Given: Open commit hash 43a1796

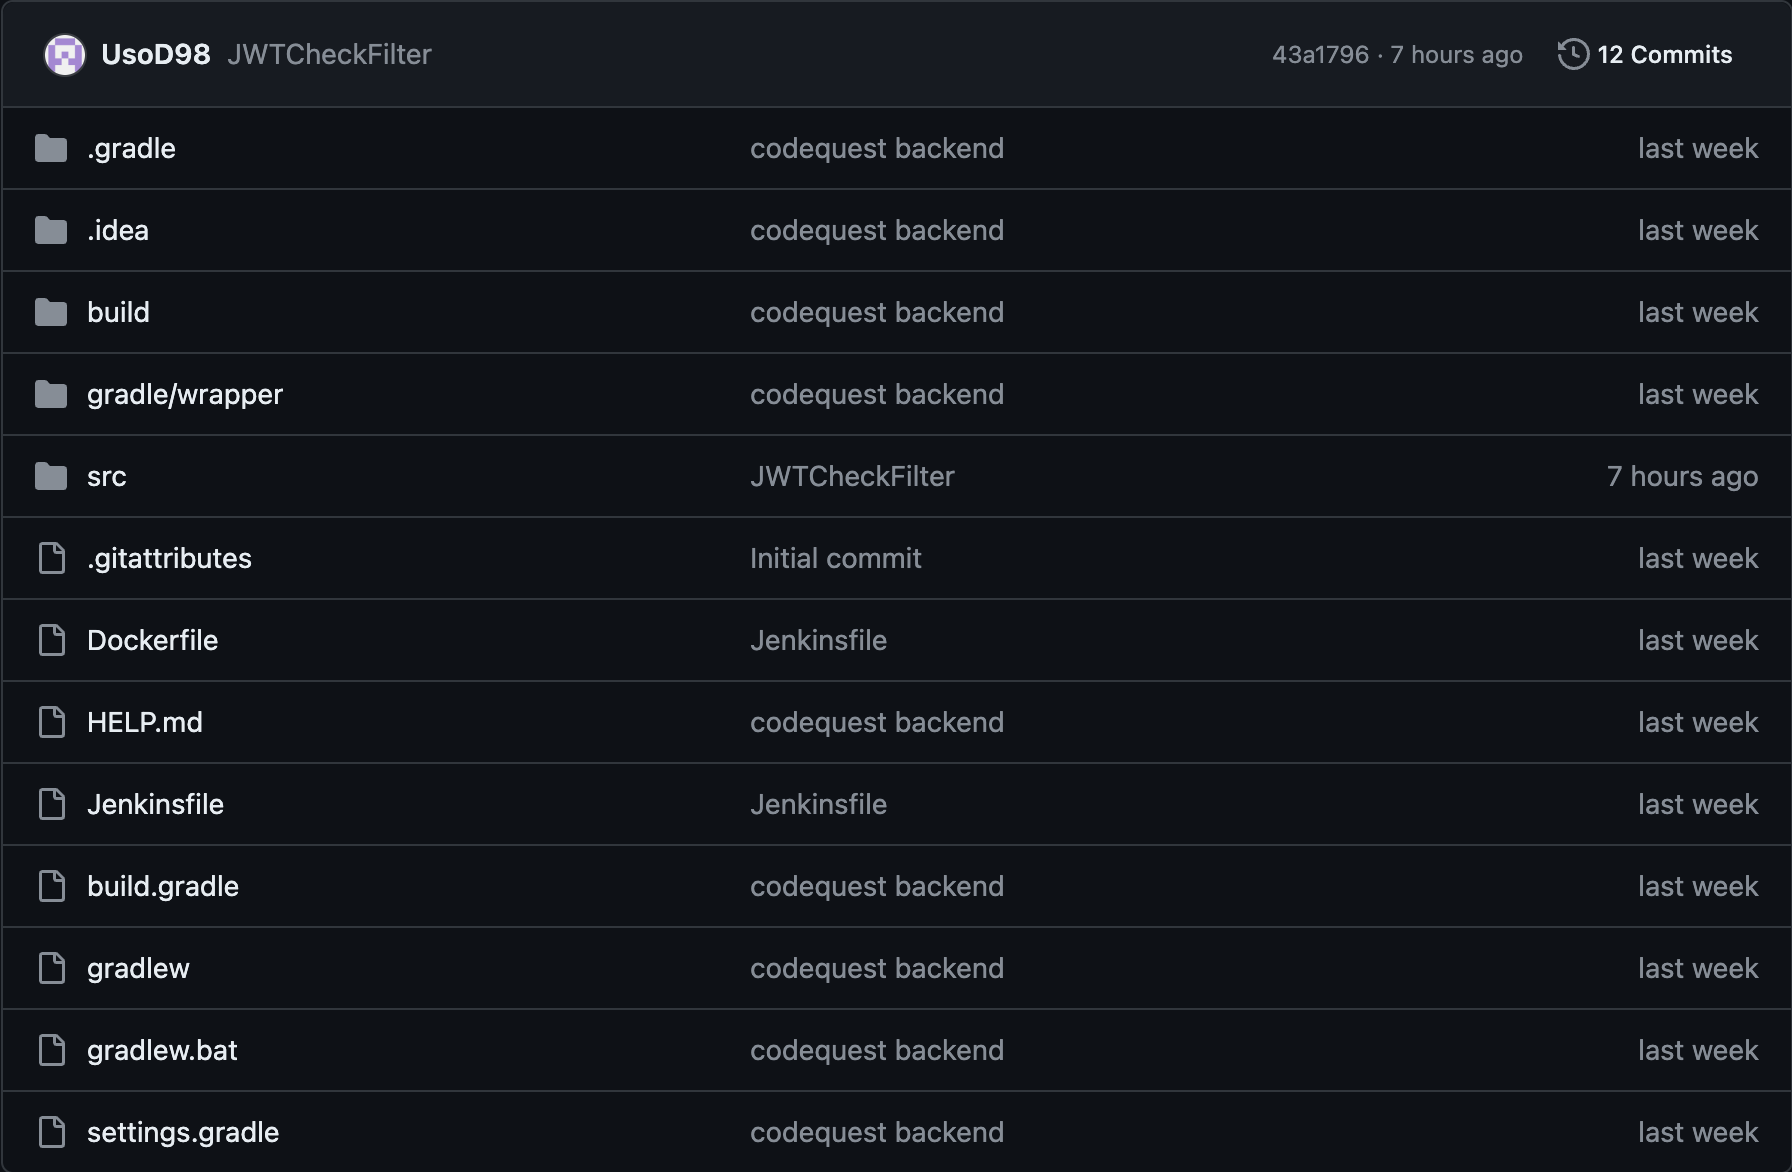Looking at the screenshot, I should (x=1320, y=55).
